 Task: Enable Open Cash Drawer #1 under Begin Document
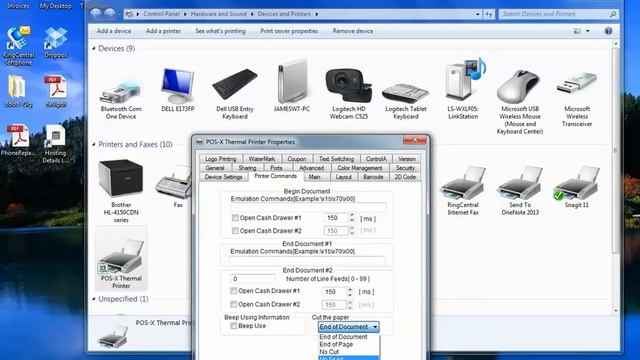pyautogui.click(x=235, y=218)
